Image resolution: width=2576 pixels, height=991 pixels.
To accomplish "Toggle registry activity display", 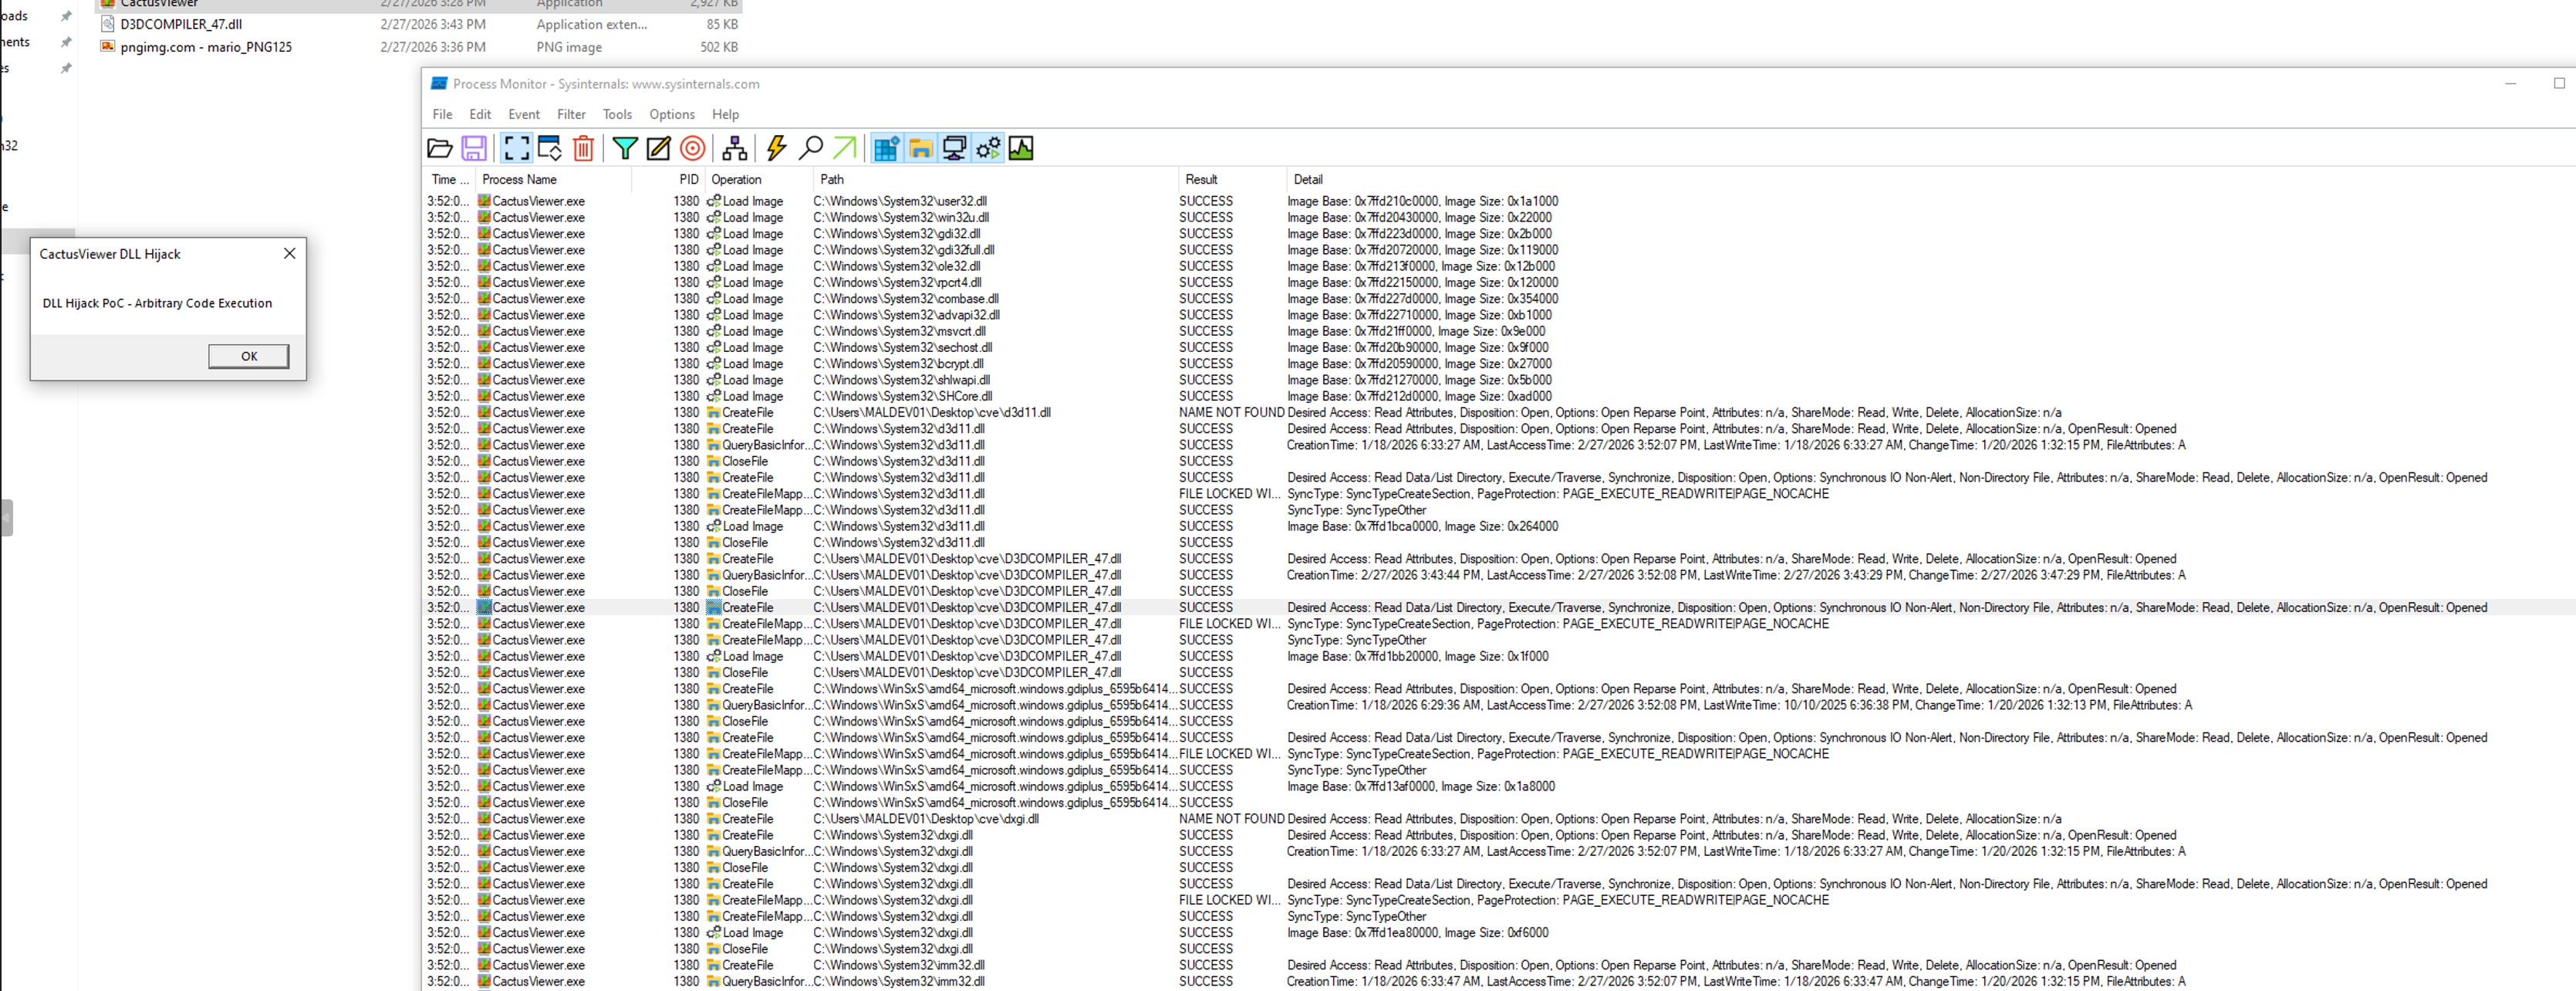I will coord(886,148).
